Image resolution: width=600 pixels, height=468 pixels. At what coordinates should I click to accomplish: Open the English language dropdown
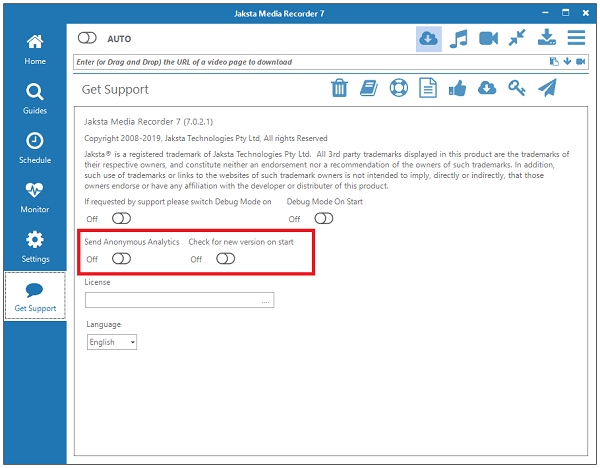[x=112, y=342]
